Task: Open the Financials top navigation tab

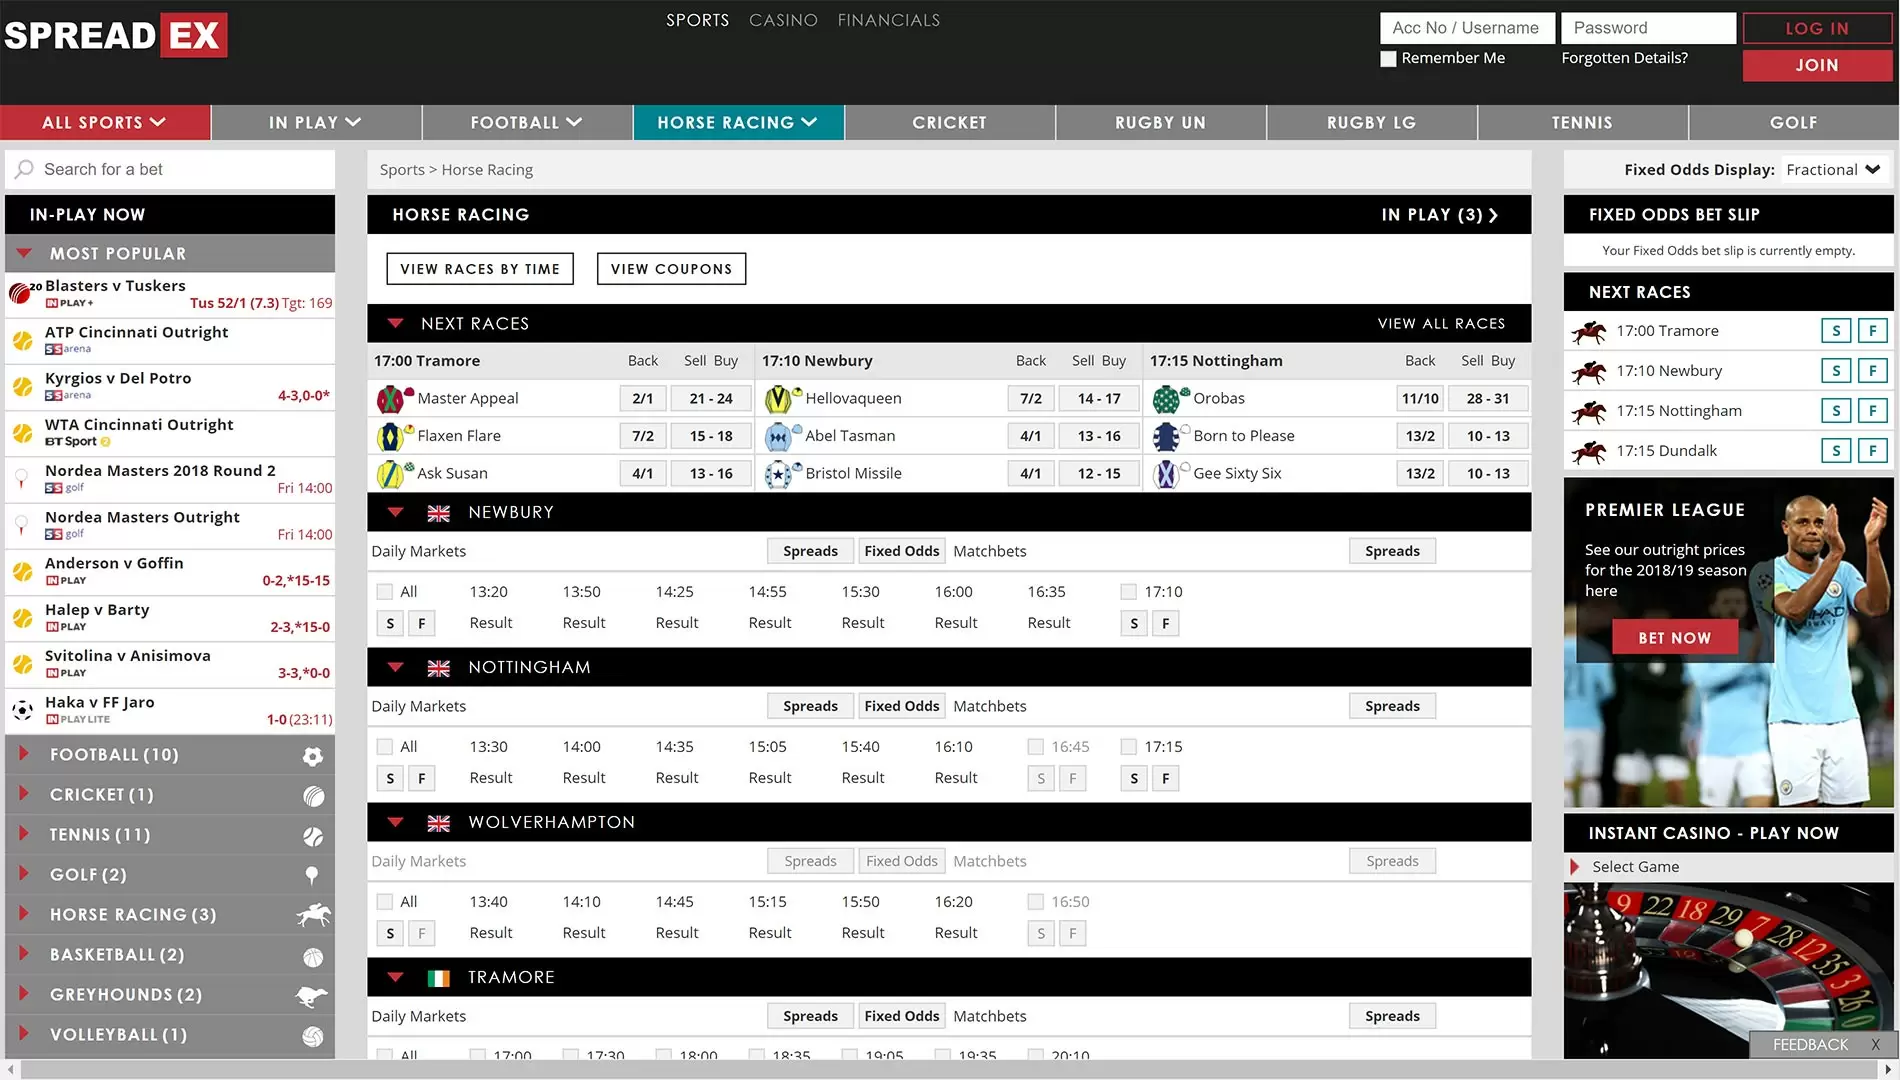Action: click(x=888, y=20)
